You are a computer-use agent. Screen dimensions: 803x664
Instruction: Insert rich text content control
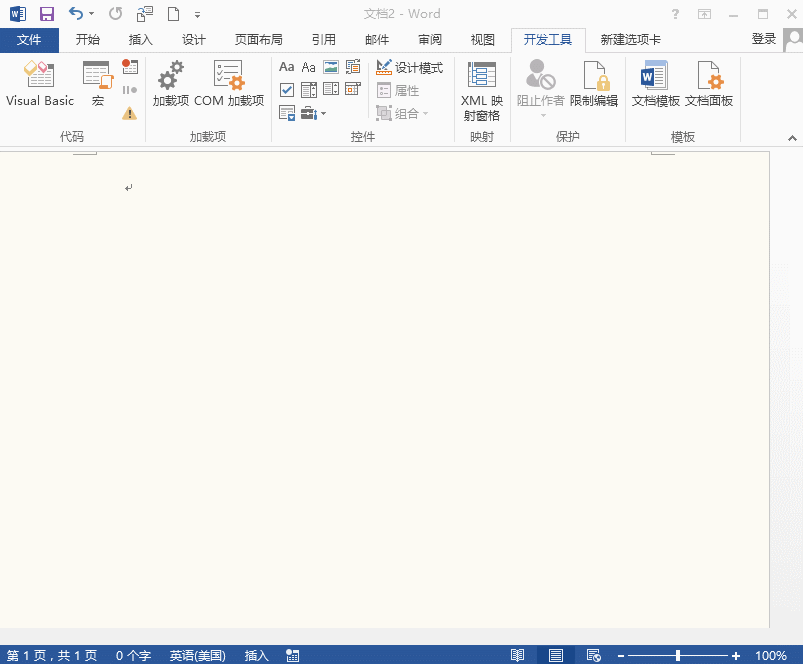pos(286,67)
